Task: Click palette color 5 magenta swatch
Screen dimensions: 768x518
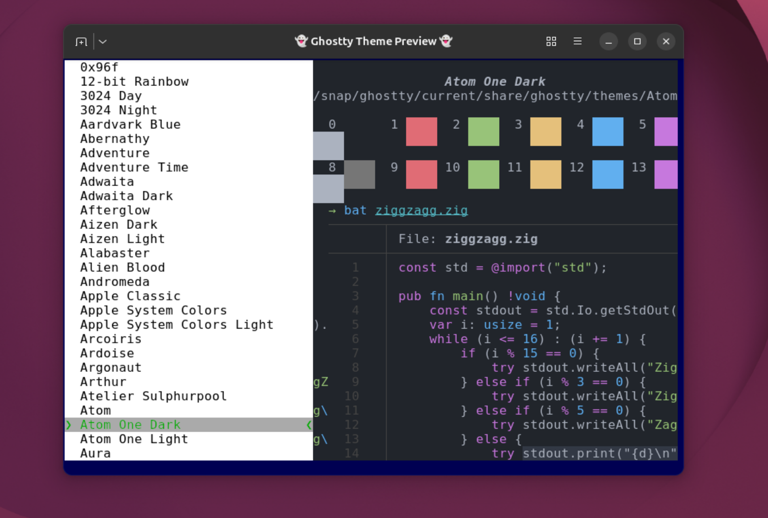Action: coord(666,131)
